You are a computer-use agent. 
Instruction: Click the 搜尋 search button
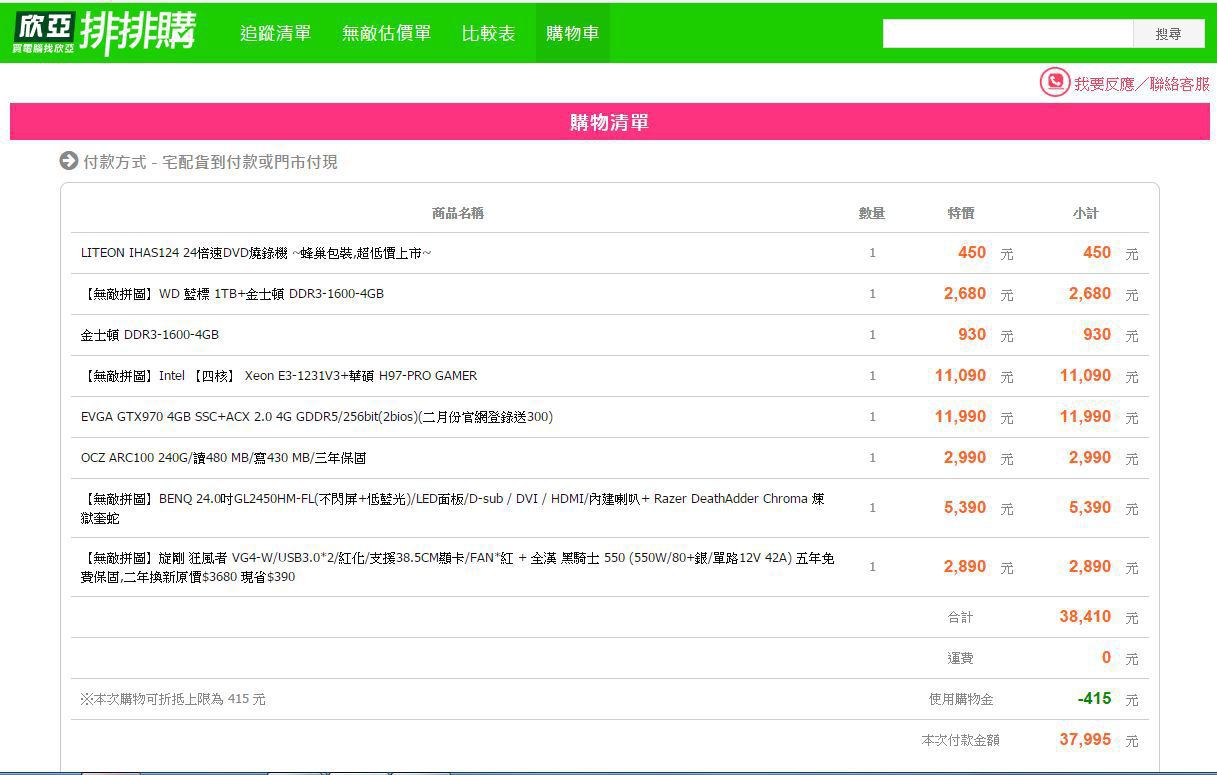point(1168,34)
